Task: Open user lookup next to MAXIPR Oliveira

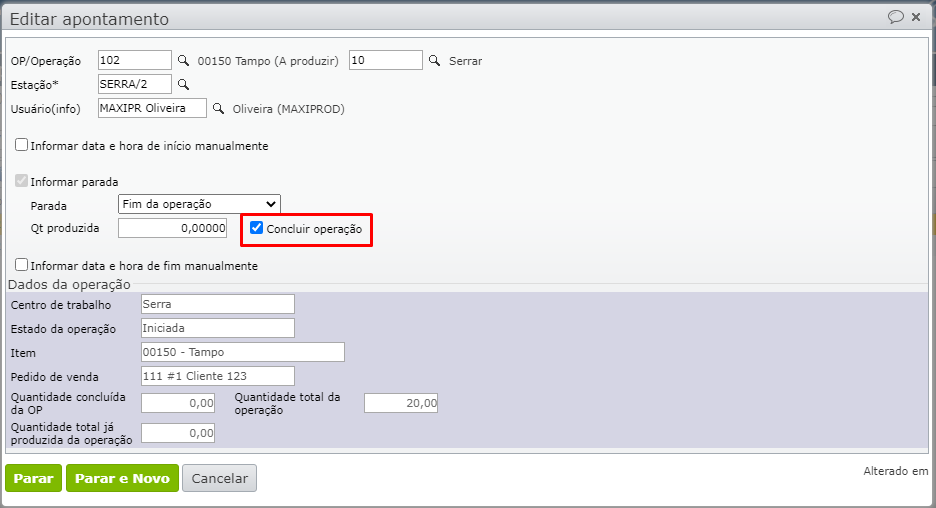Action: 218,108
